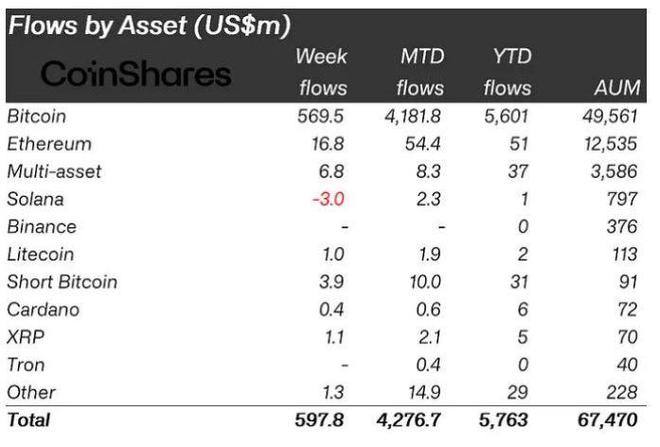Click Solana's negative -3.0 week flow

328,199
